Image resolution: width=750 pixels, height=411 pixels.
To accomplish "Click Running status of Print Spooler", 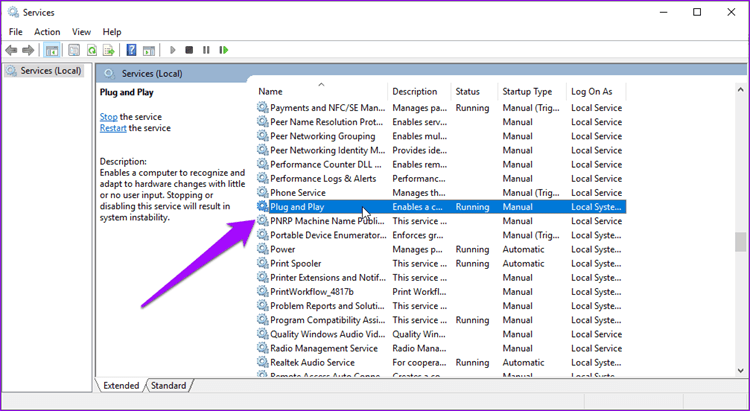I will tap(472, 264).
